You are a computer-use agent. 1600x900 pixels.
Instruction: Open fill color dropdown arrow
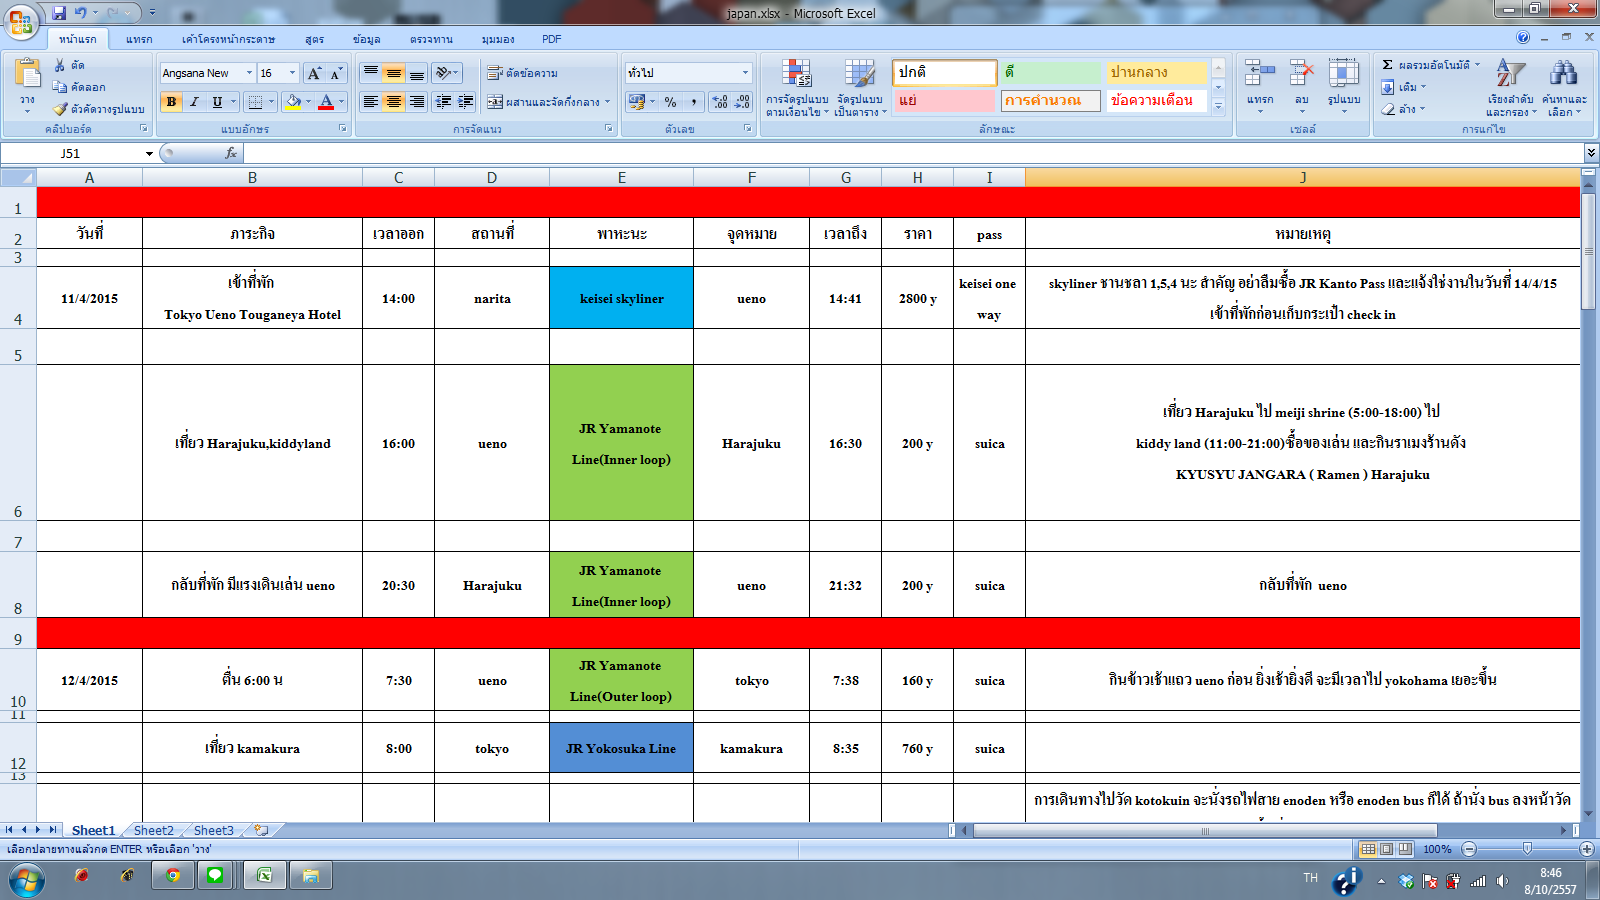click(x=308, y=102)
